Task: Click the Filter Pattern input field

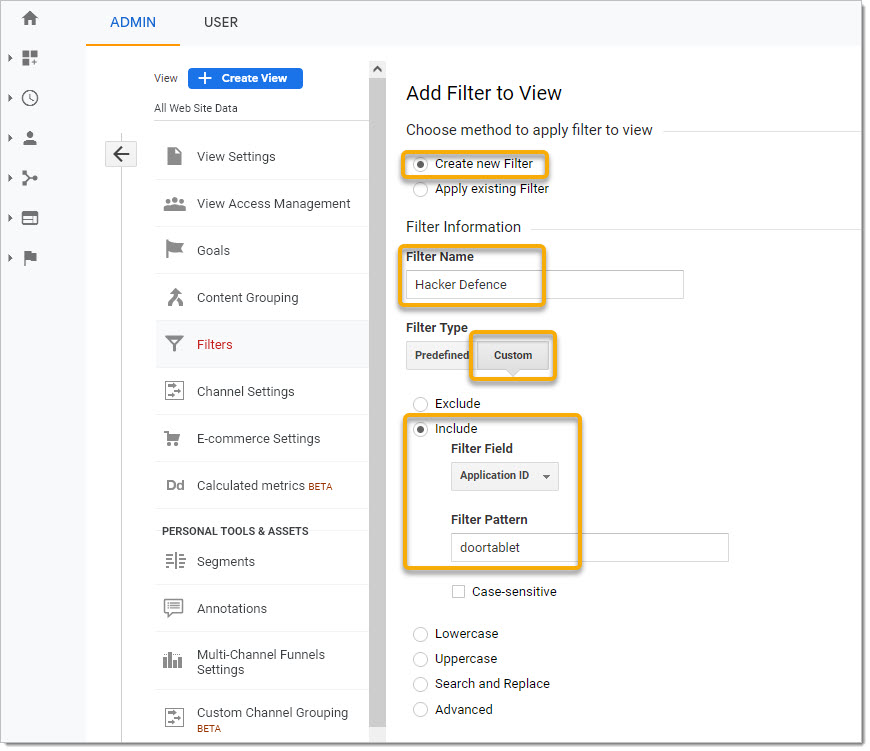Action: click(589, 547)
